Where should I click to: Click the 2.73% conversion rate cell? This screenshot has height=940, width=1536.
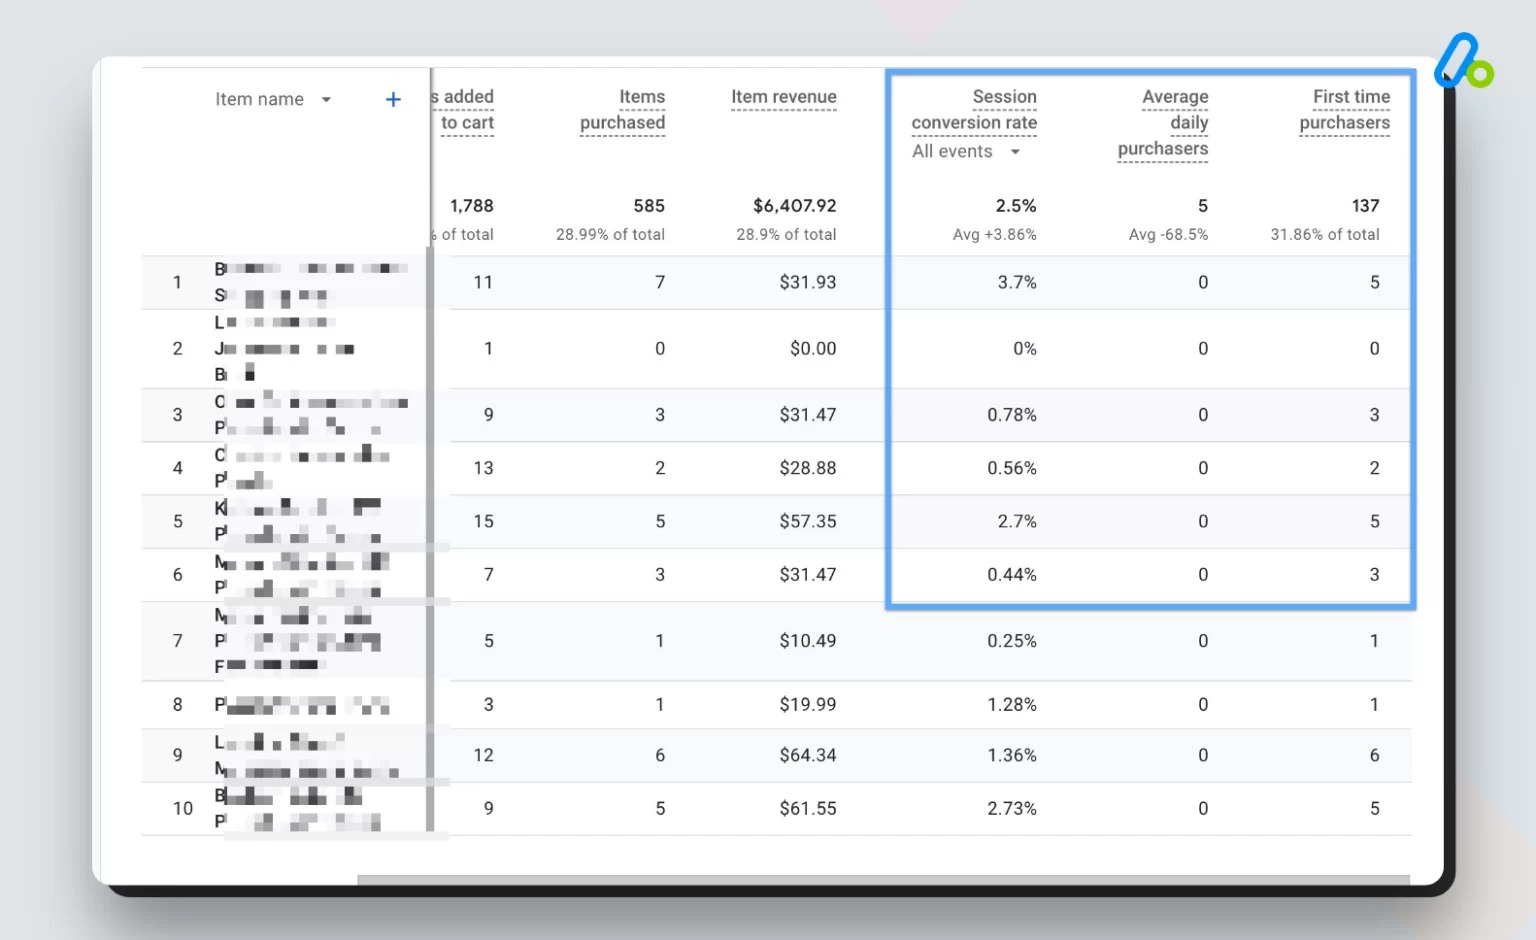(1012, 809)
